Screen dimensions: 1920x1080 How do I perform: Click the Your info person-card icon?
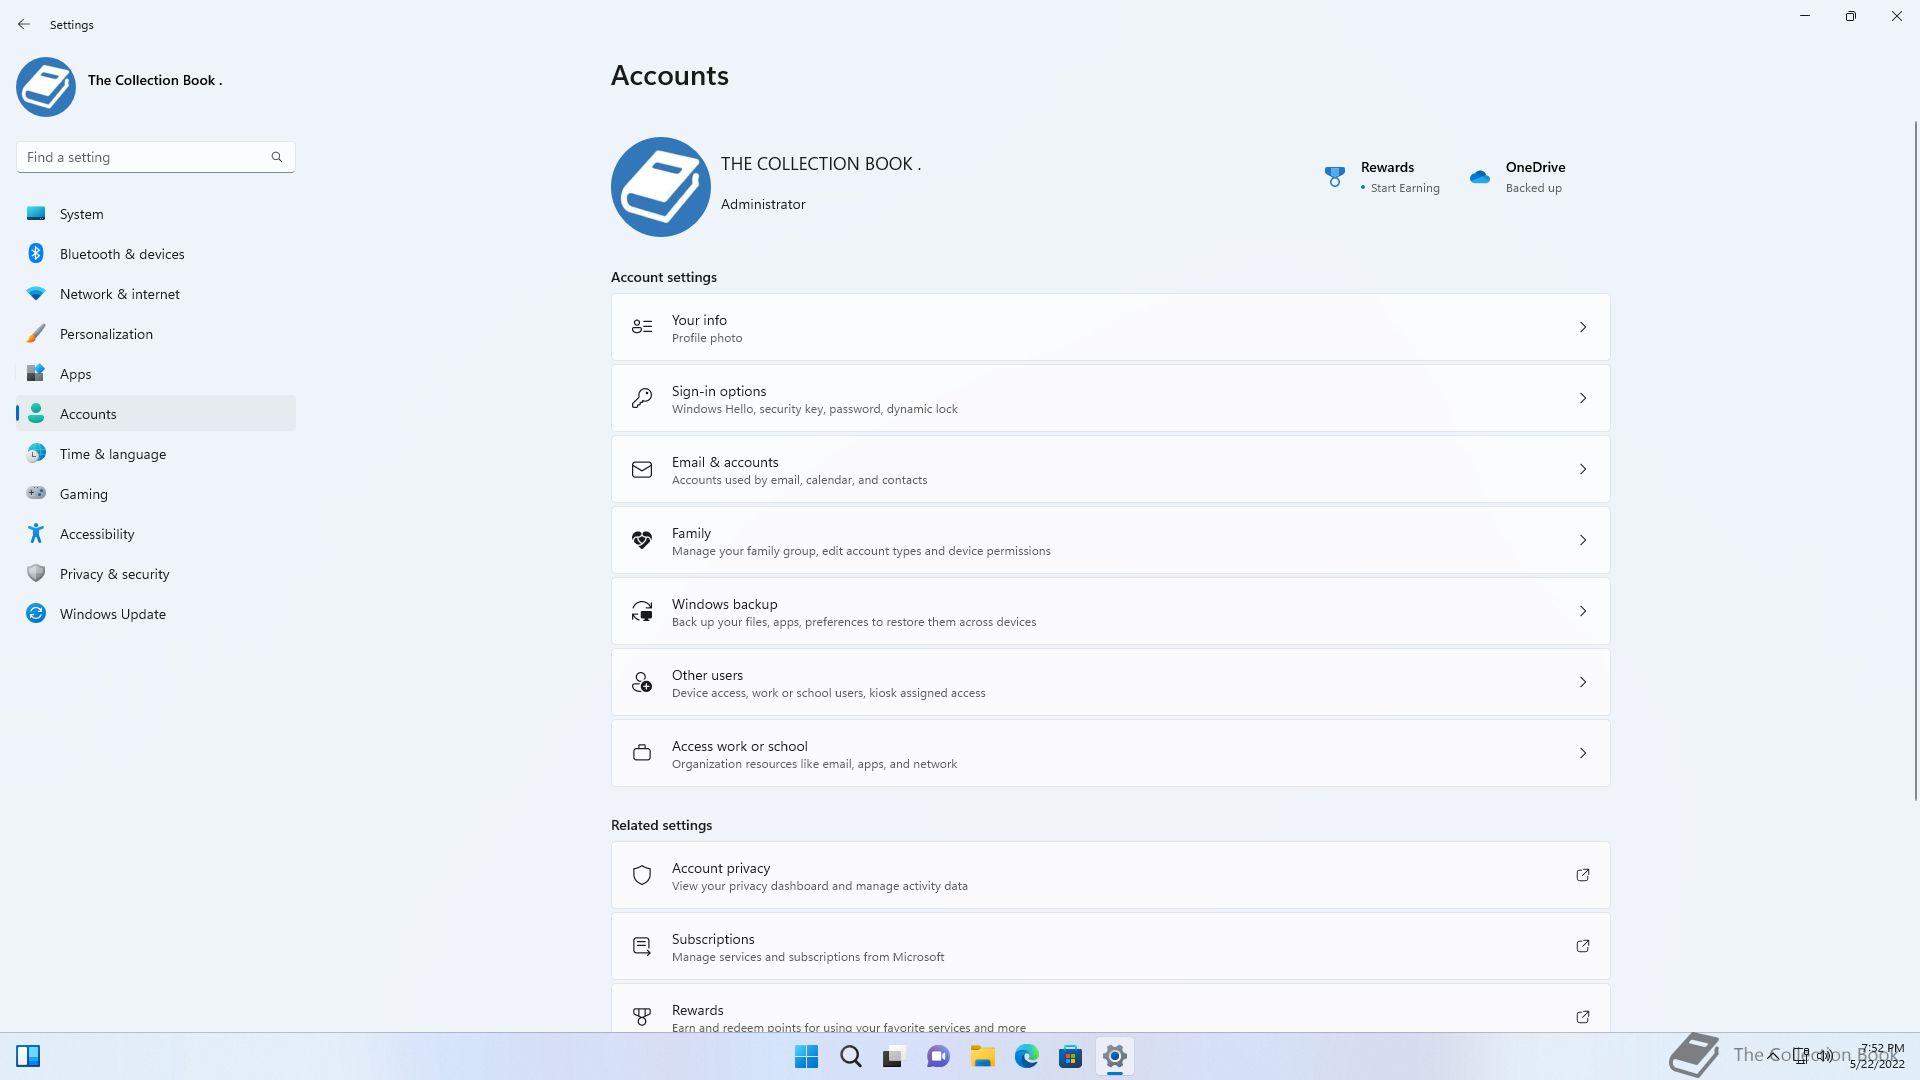click(x=642, y=327)
